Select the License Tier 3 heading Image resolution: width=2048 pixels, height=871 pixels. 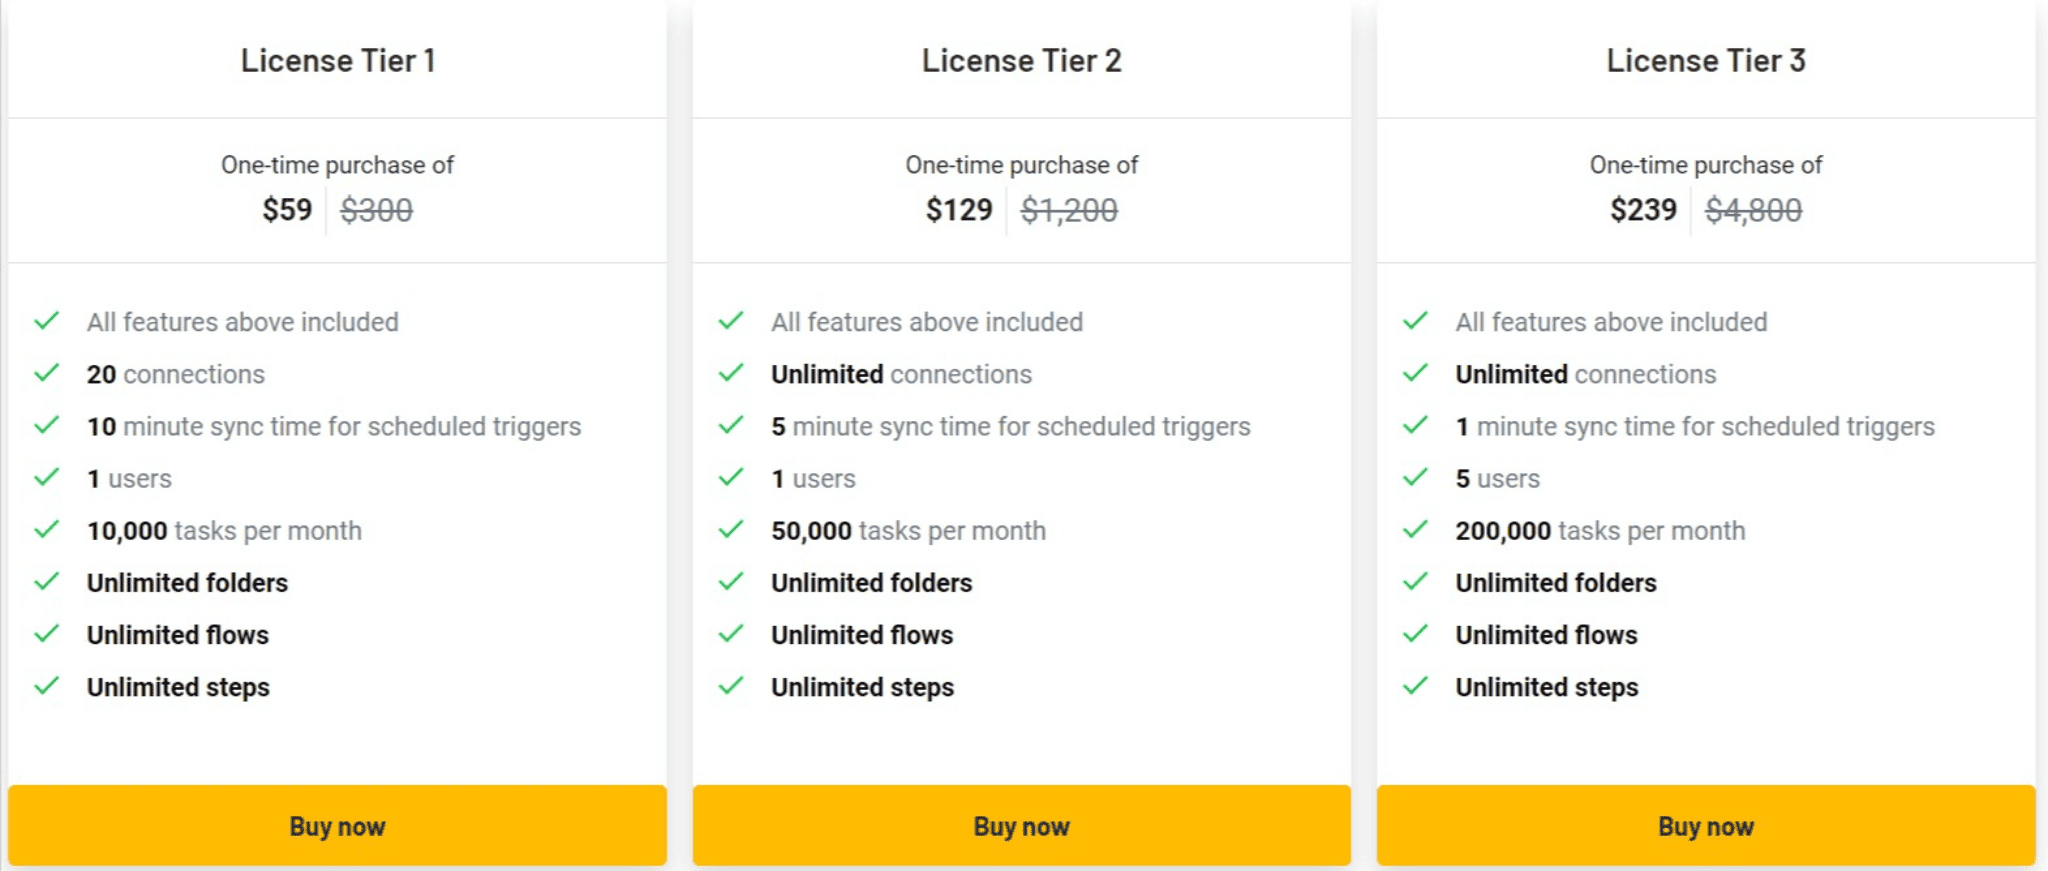[1706, 61]
